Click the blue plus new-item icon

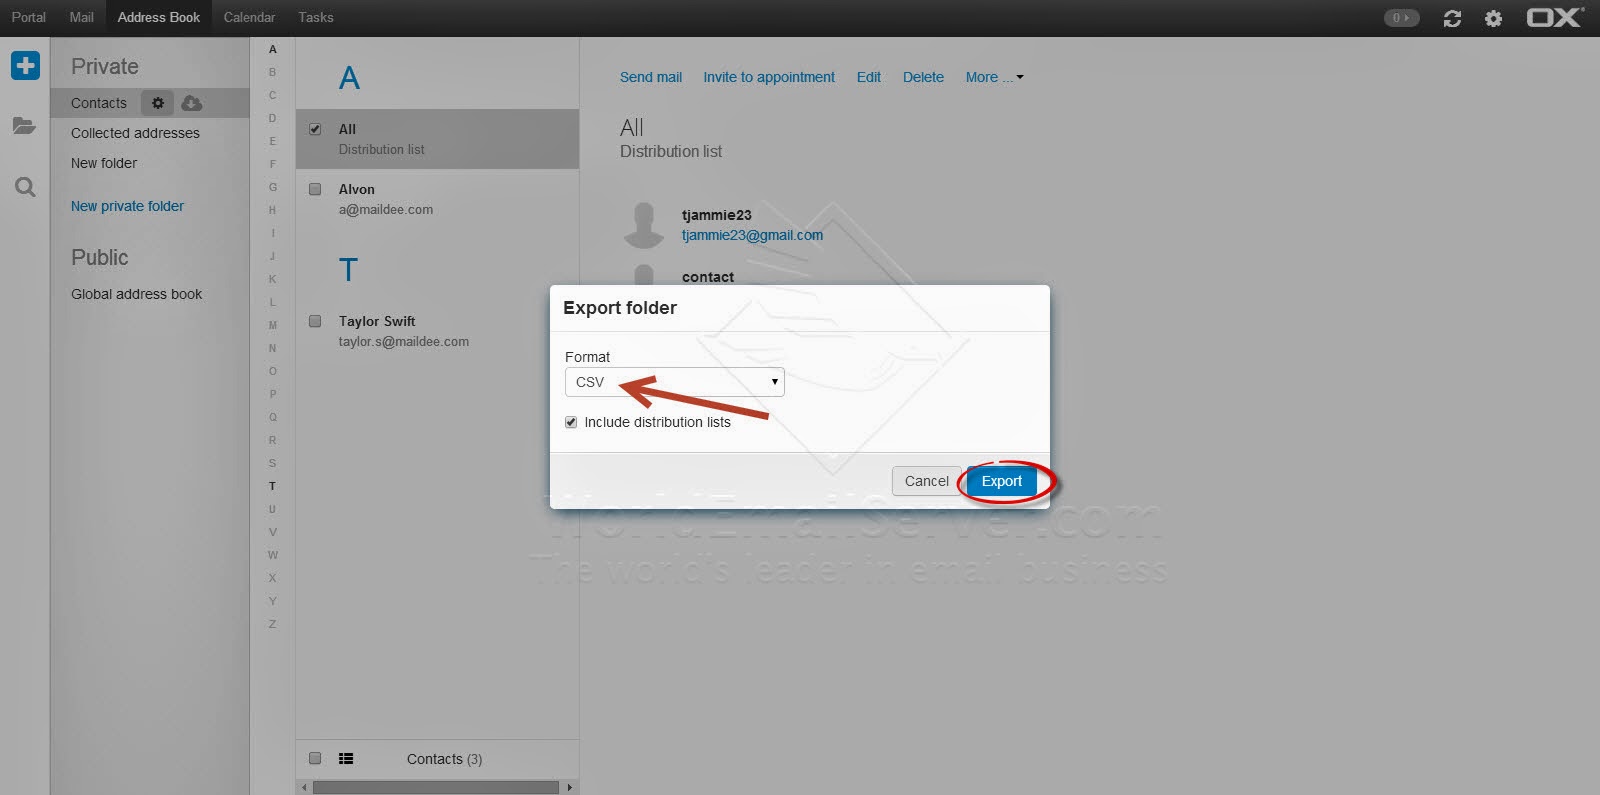25,66
